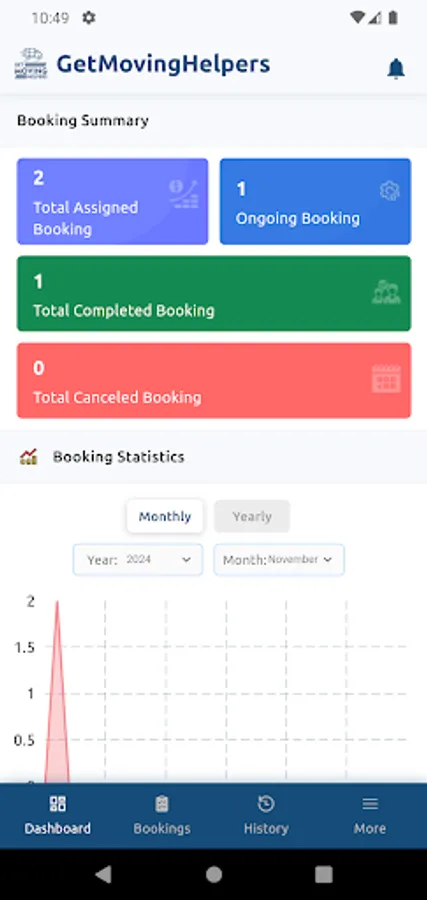The height and width of the screenshot is (900, 427).
Task: Click the Booking Statistics heading text
Action: tap(119, 457)
